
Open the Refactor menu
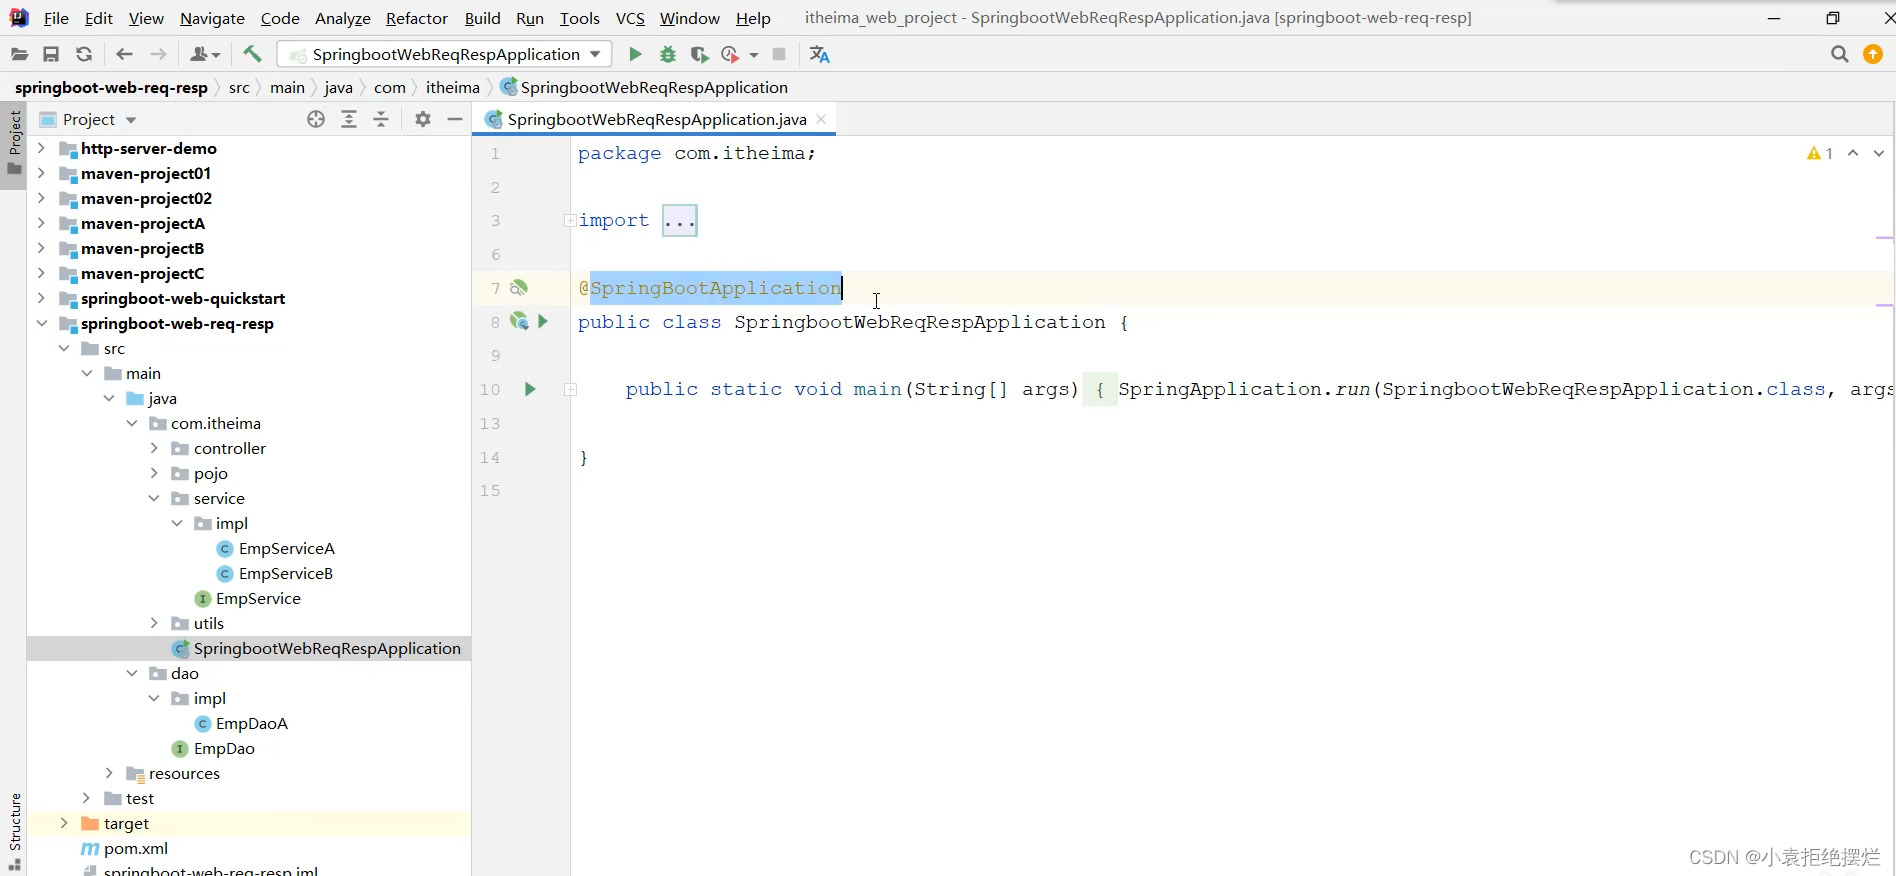click(417, 18)
